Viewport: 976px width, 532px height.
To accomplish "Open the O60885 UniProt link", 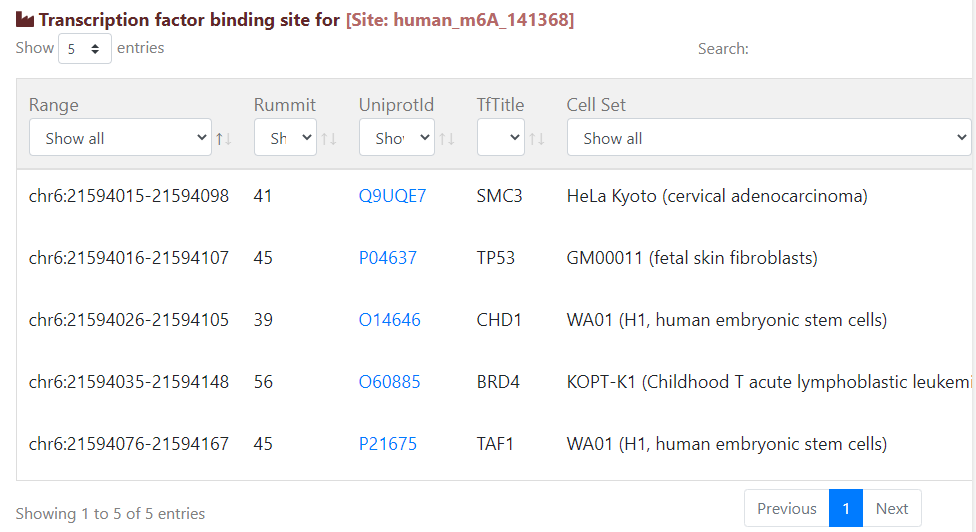I will (x=390, y=382).
